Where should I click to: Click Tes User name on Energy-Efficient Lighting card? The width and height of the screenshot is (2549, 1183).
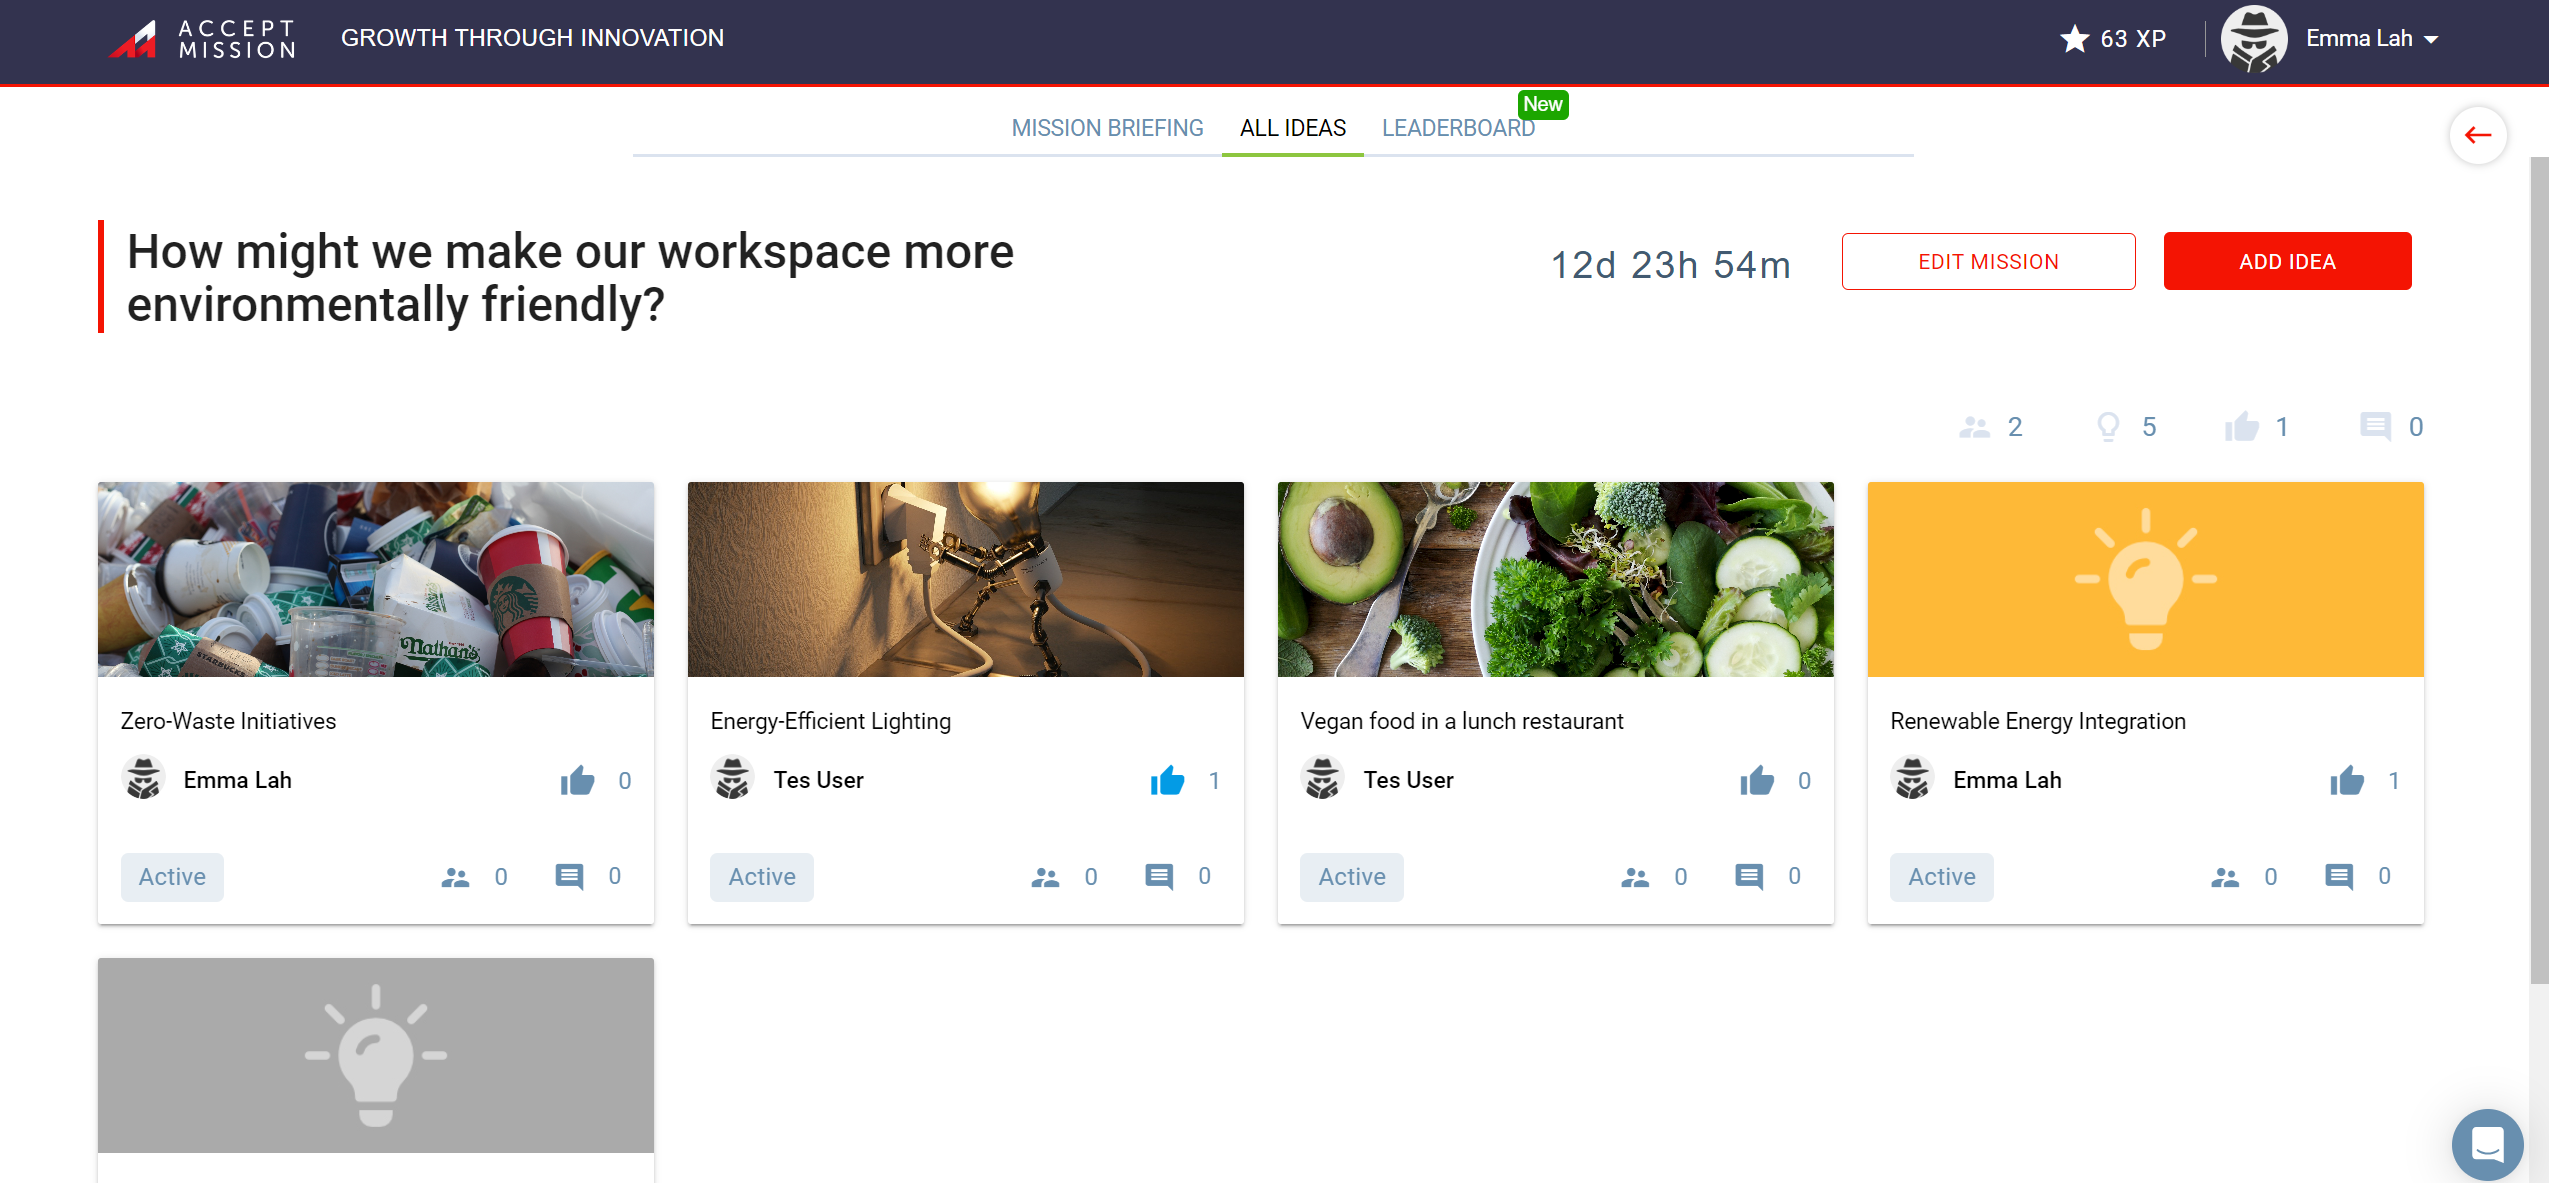(818, 780)
